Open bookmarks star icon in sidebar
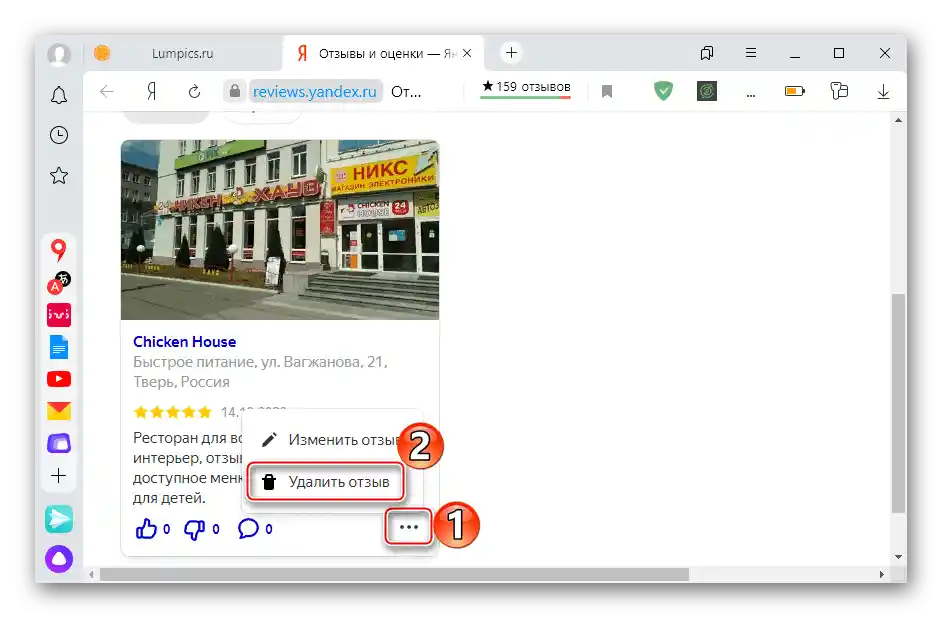This screenshot has height=625, width=942. point(59,175)
